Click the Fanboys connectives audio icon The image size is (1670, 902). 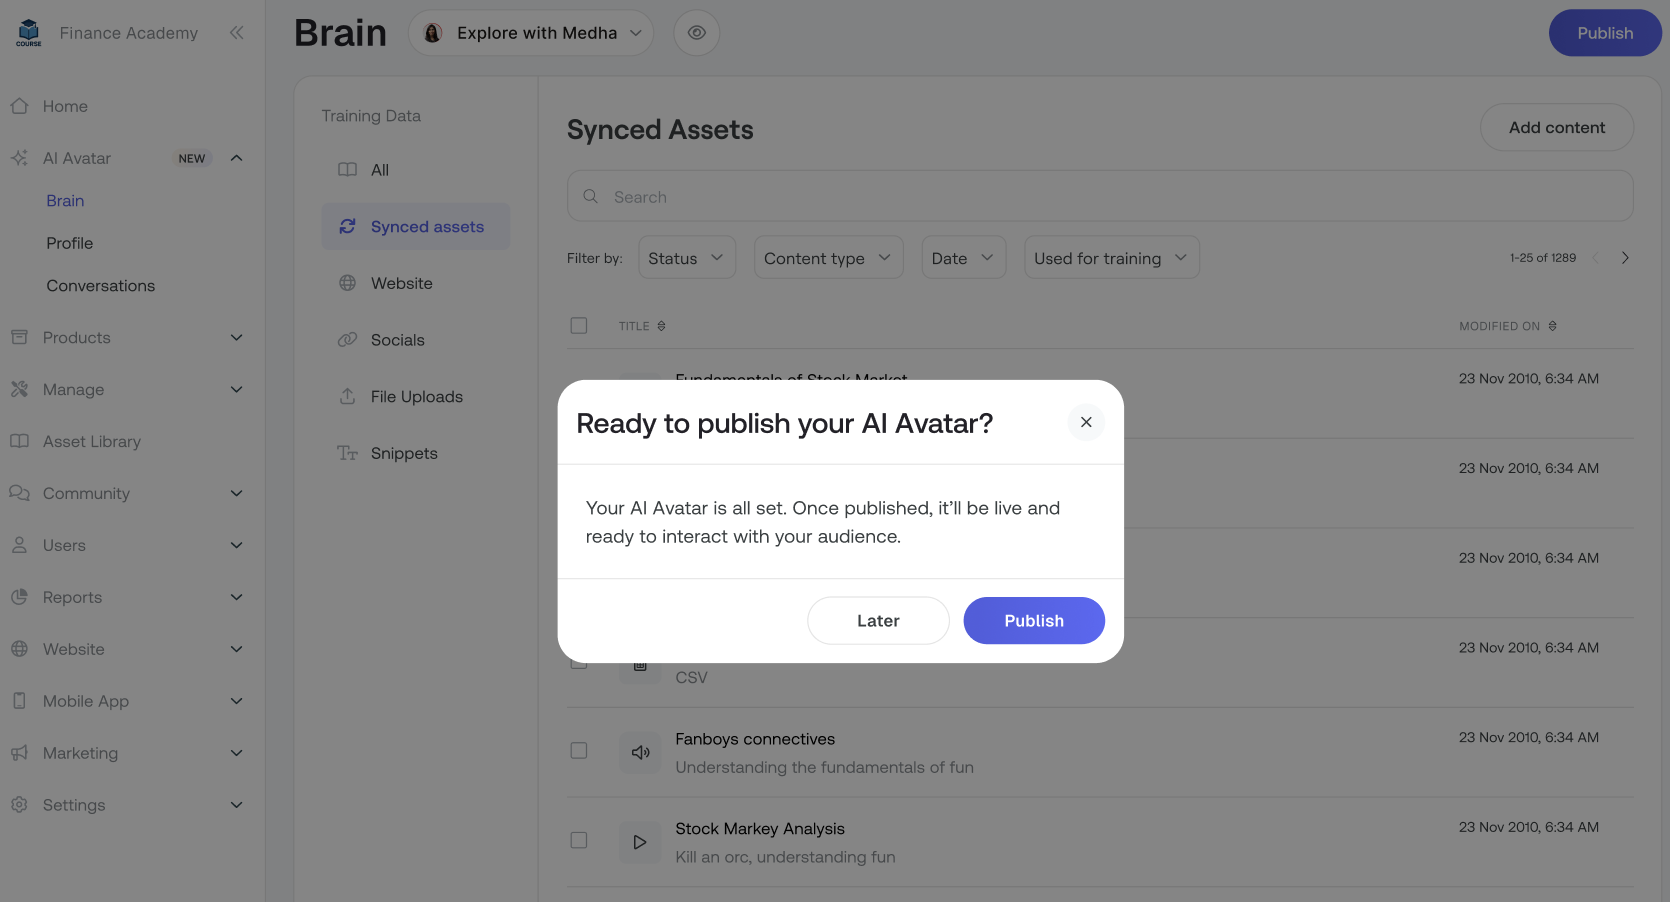(x=640, y=752)
